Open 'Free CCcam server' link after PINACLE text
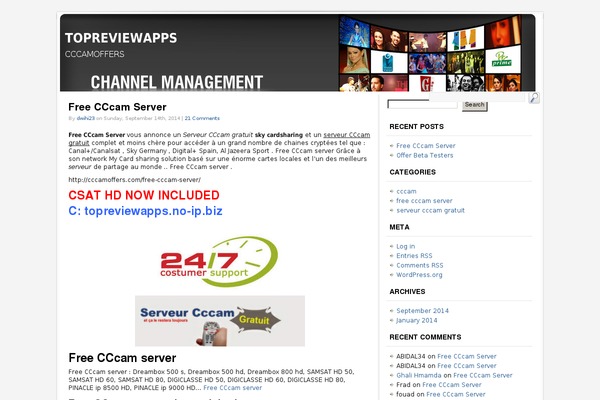This screenshot has height=400, width=600. point(233,388)
